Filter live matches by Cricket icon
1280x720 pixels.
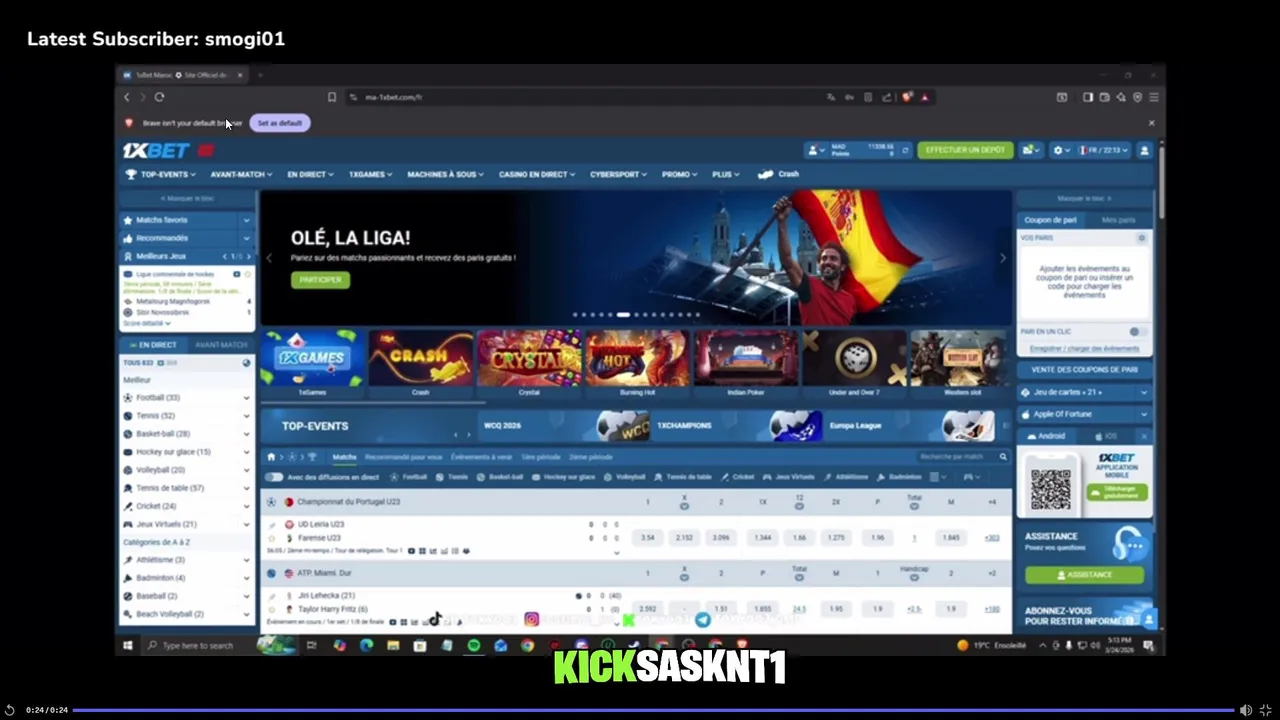point(725,477)
